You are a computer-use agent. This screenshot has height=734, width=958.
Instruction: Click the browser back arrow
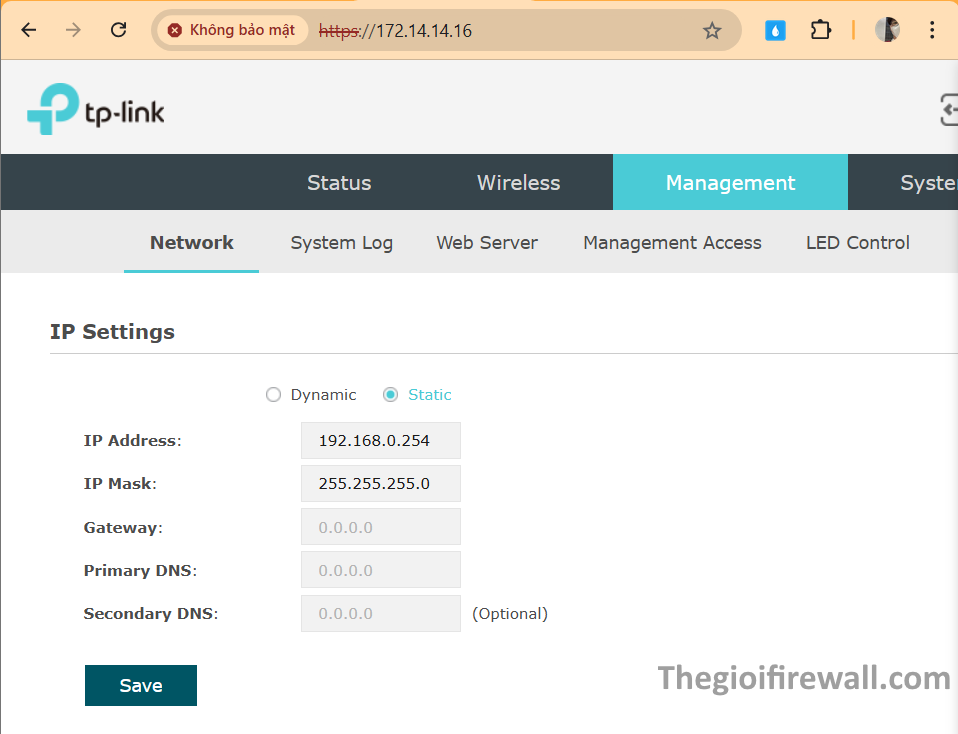point(28,30)
